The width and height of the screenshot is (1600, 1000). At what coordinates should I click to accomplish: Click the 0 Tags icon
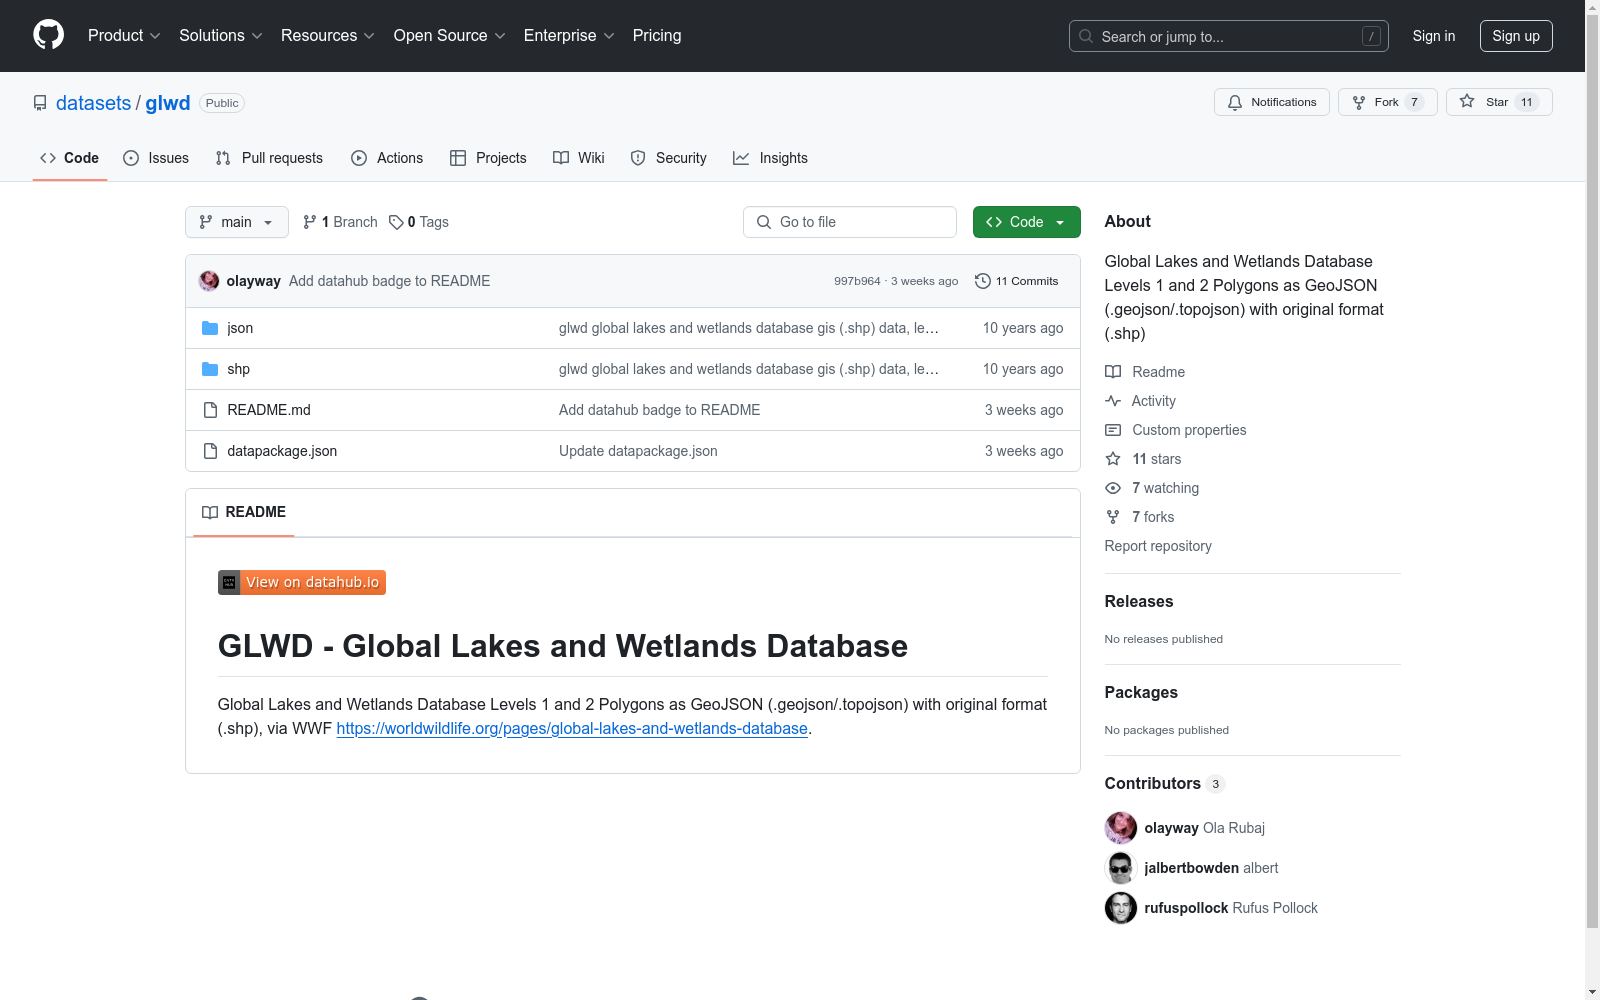pos(396,221)
